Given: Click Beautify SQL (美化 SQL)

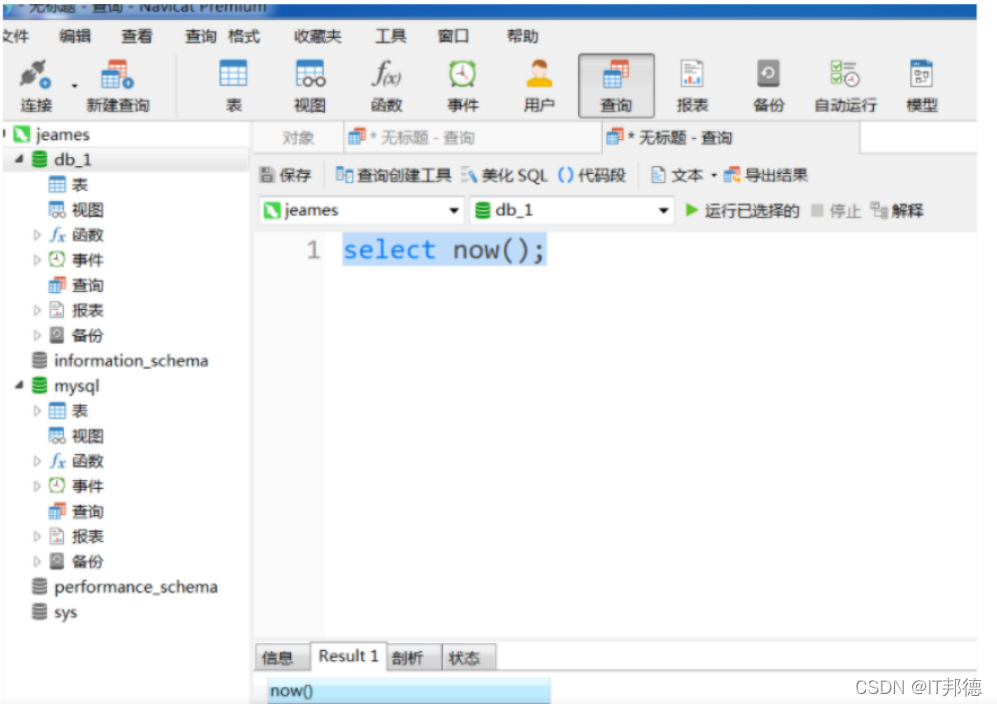Looking at the screenshot, I should pos(504,175).
